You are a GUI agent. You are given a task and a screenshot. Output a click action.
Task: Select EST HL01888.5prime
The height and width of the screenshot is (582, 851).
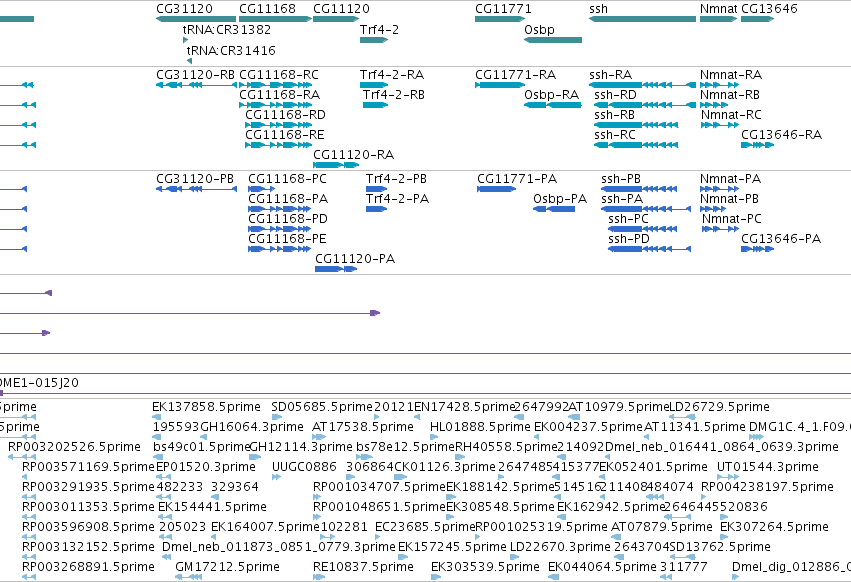click(x=480, y=427)
